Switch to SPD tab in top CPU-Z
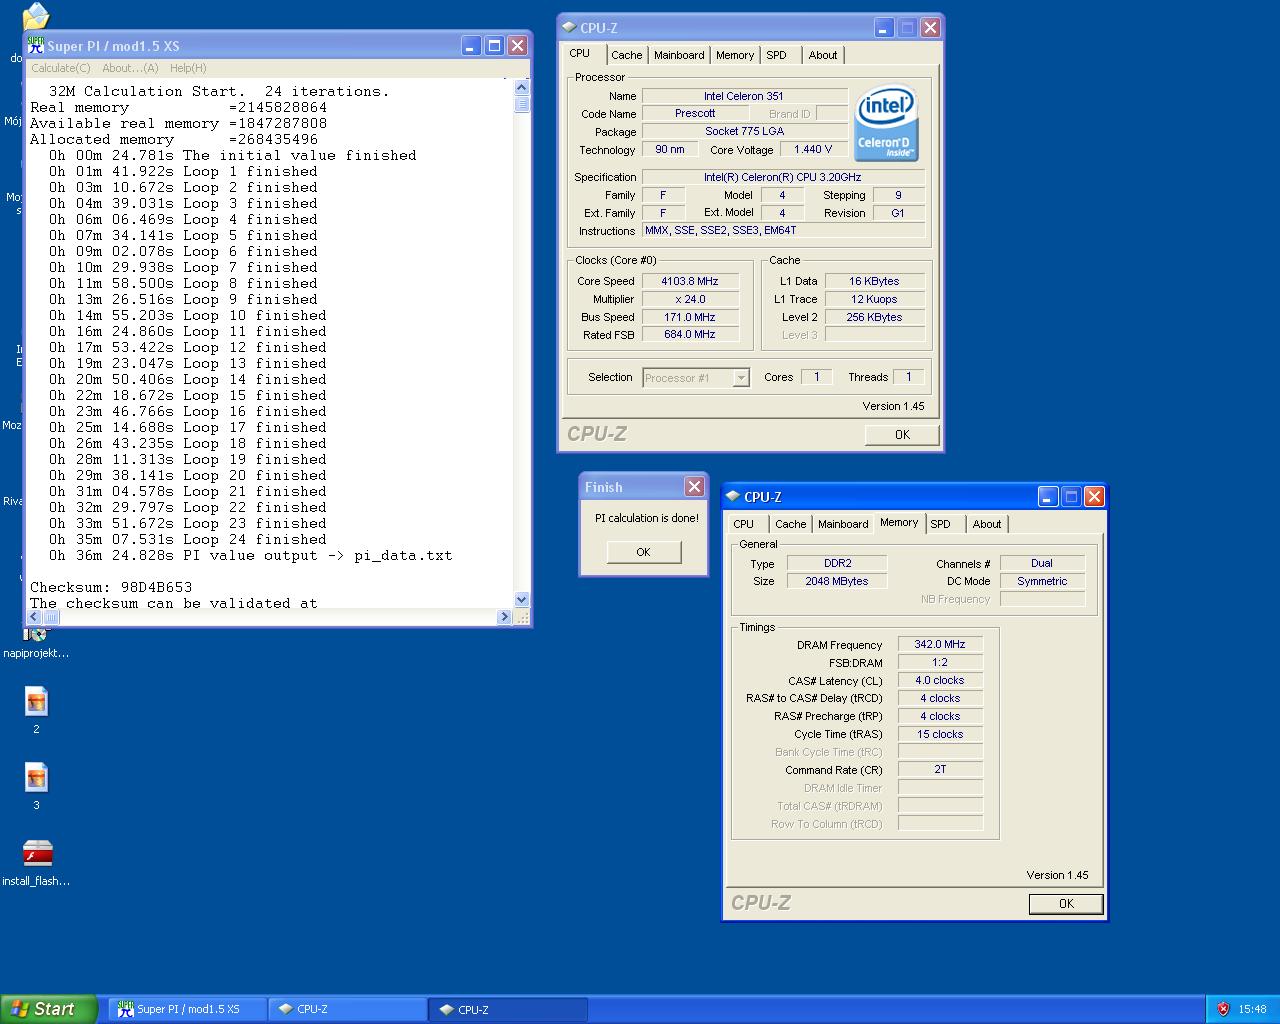 pyautogui.click(x=777, y=55)
